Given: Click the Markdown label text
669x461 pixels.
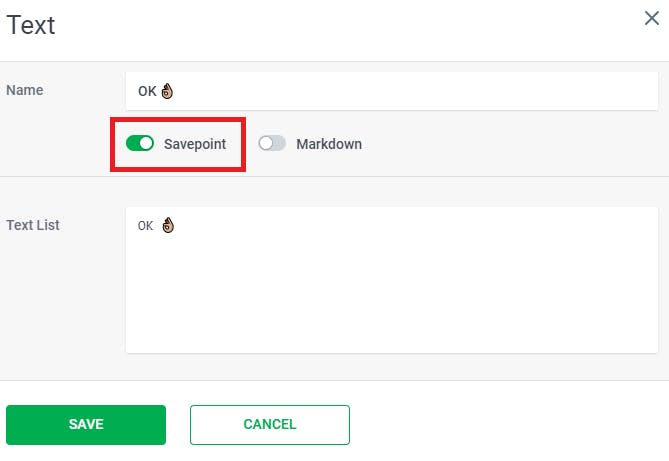Looking at the screenshot, I should click(x=329, y=144).
